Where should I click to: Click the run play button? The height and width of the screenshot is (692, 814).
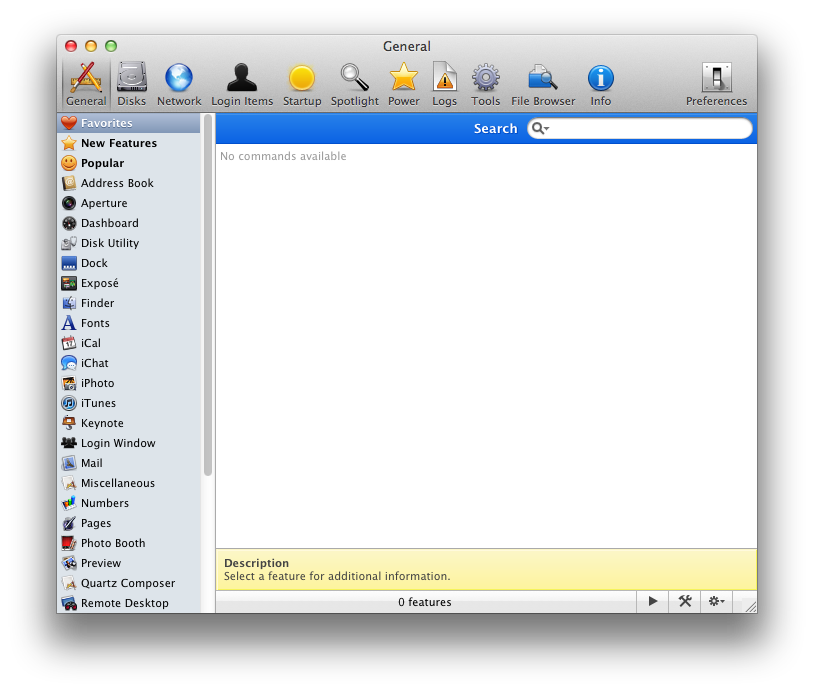[653, 601]
